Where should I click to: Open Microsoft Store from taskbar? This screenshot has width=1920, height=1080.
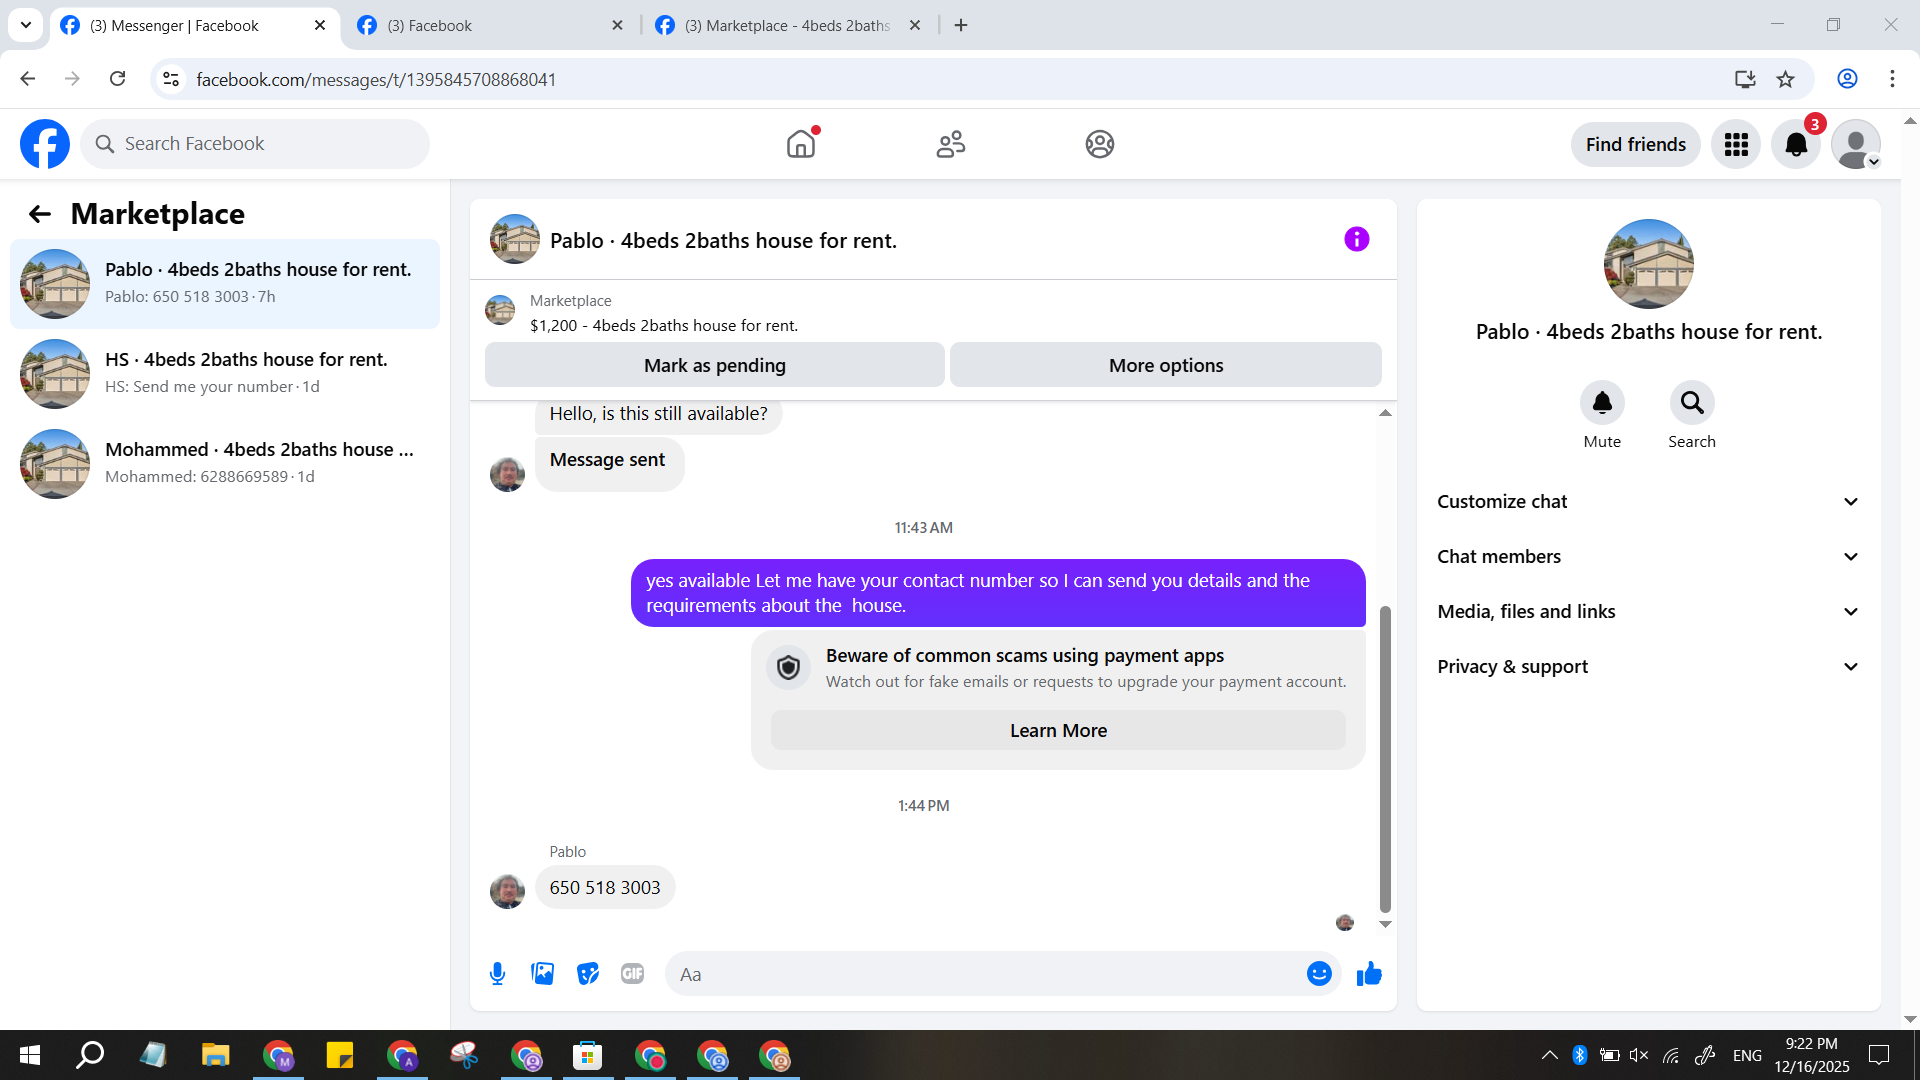click(587, 1055)
